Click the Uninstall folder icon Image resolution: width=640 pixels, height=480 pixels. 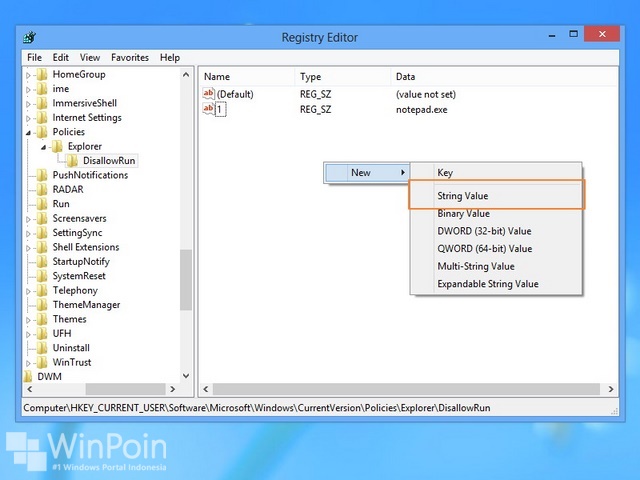tap(42, 348)
